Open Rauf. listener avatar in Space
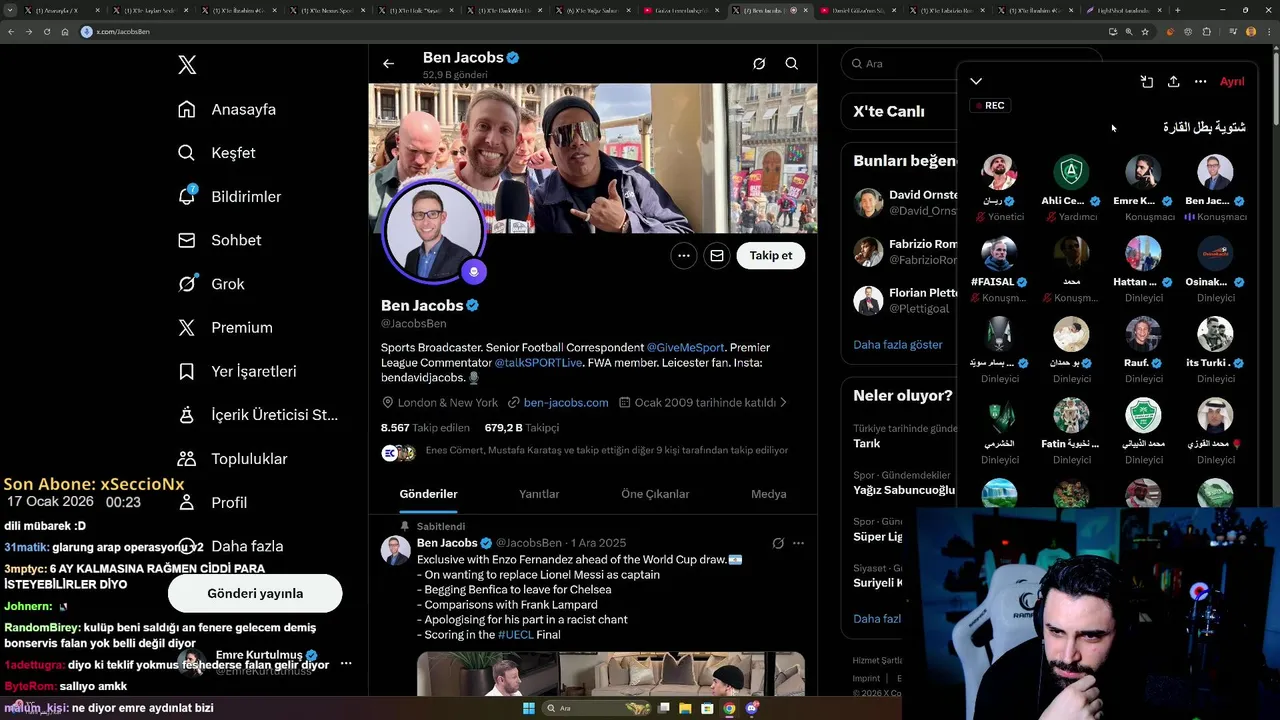 pyautogui.click(x=1143, y=335)
